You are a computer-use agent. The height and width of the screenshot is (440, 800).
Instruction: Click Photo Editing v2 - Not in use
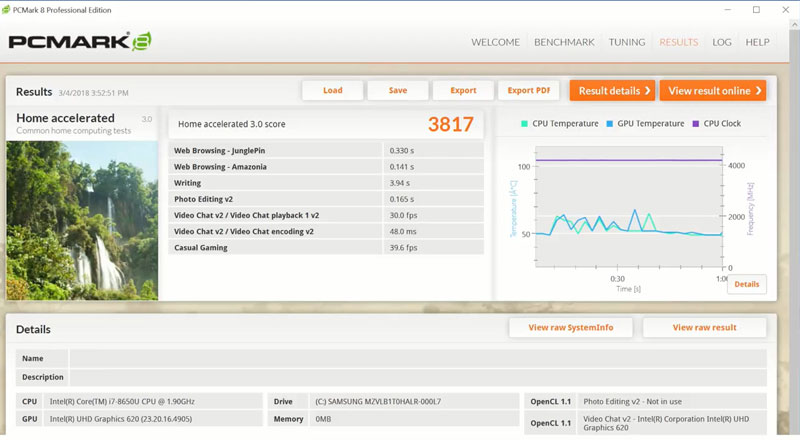(632, 402)
